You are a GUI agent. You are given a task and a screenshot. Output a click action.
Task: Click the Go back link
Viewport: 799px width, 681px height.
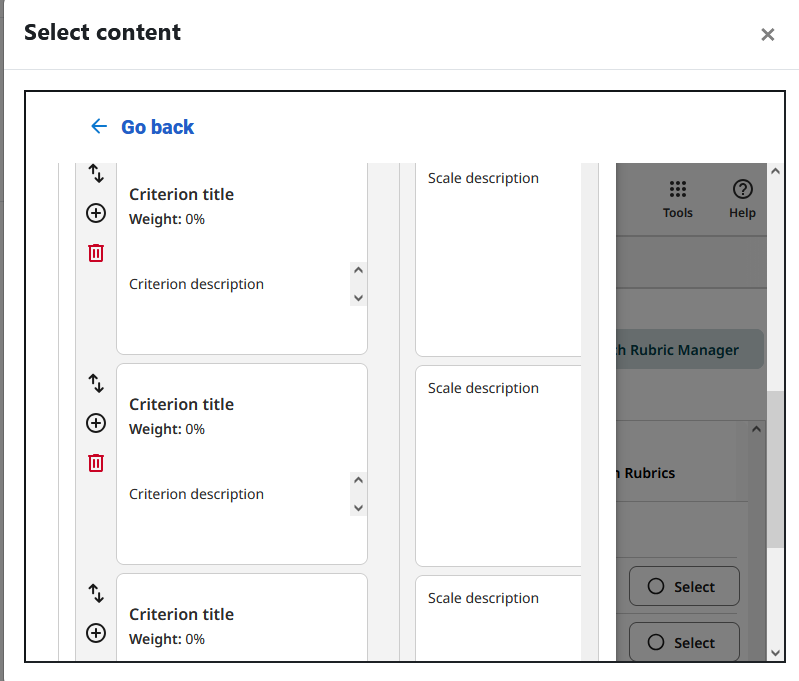[x=142, y=127]
